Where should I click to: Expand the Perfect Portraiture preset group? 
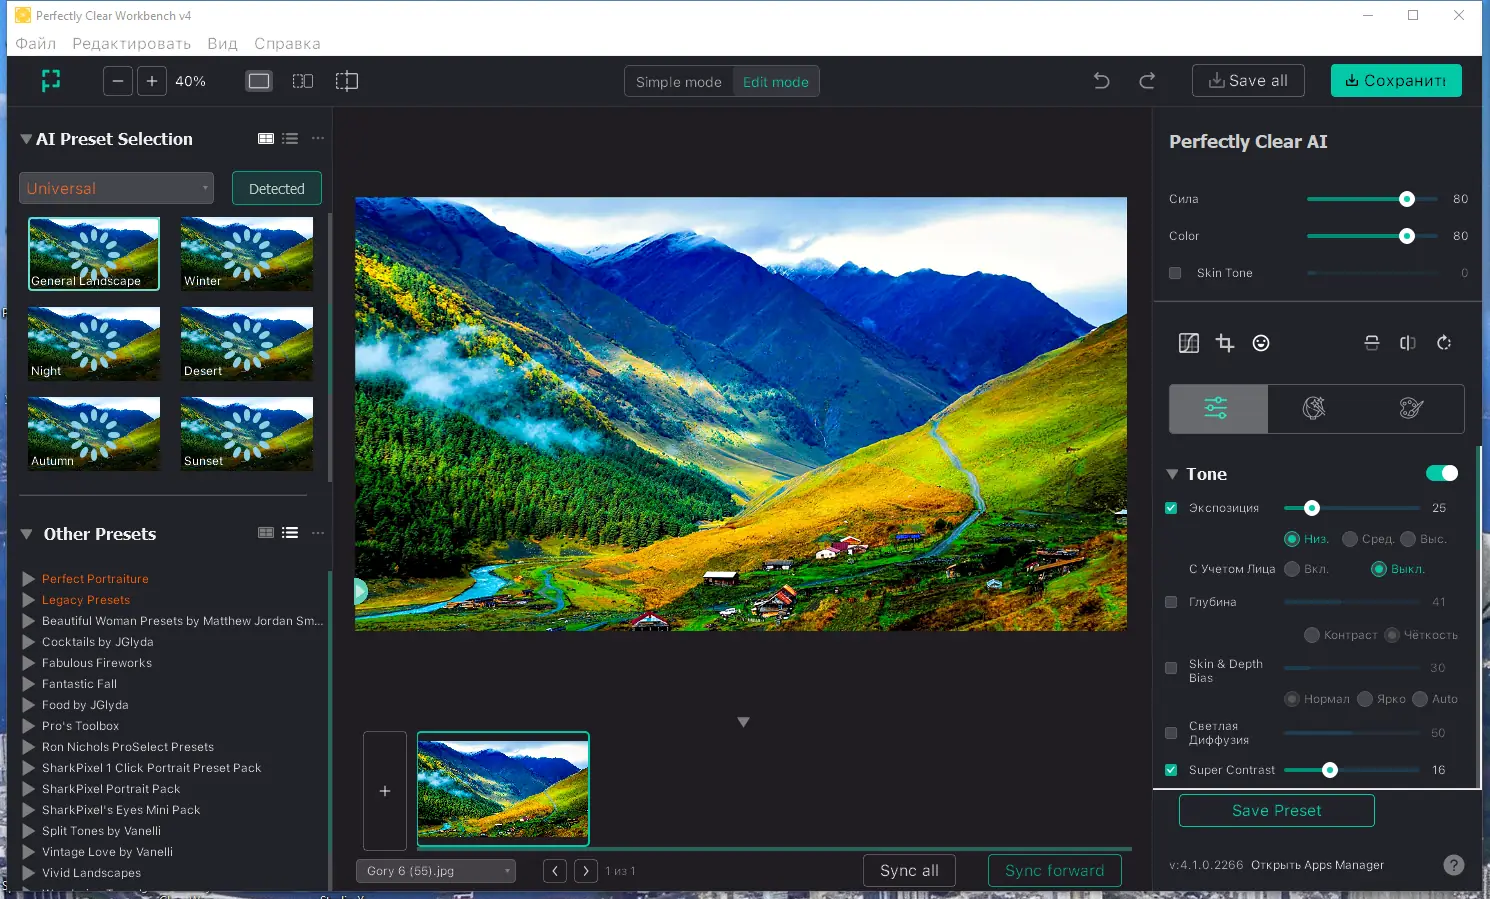click(29, 579)
